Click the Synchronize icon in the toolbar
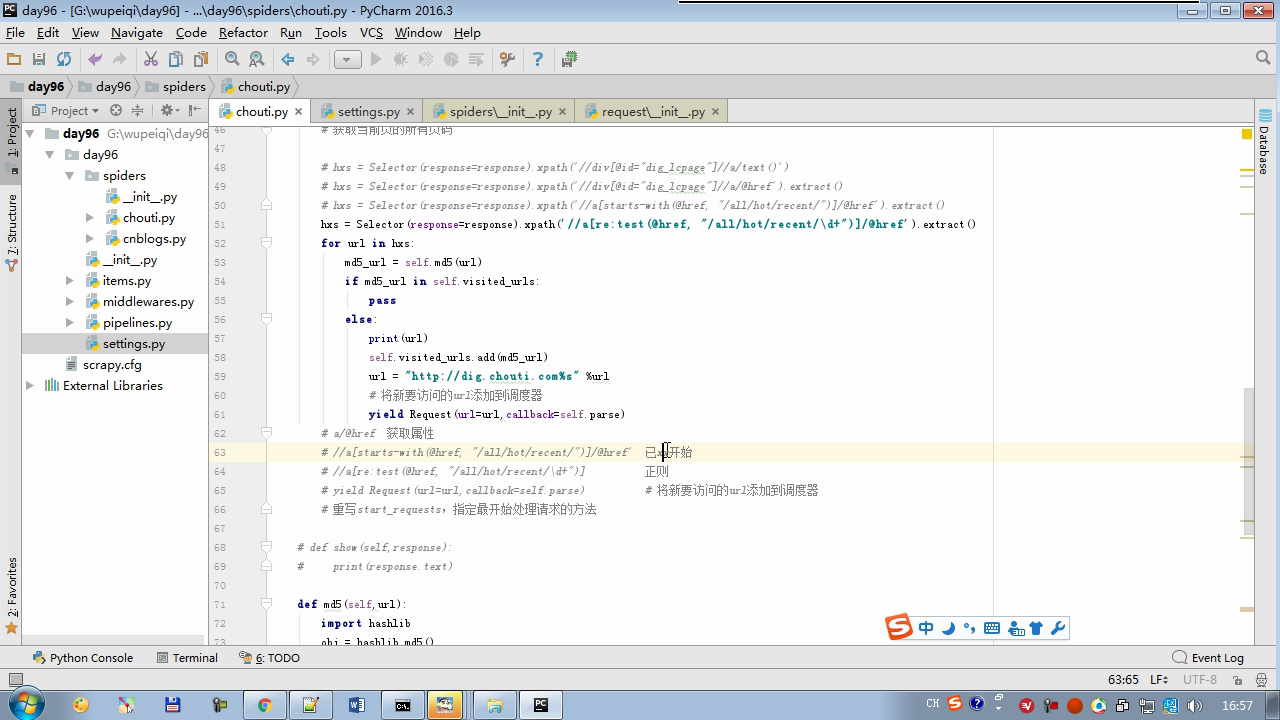The height and width of the screenshot is (720, 1280). 64,60
